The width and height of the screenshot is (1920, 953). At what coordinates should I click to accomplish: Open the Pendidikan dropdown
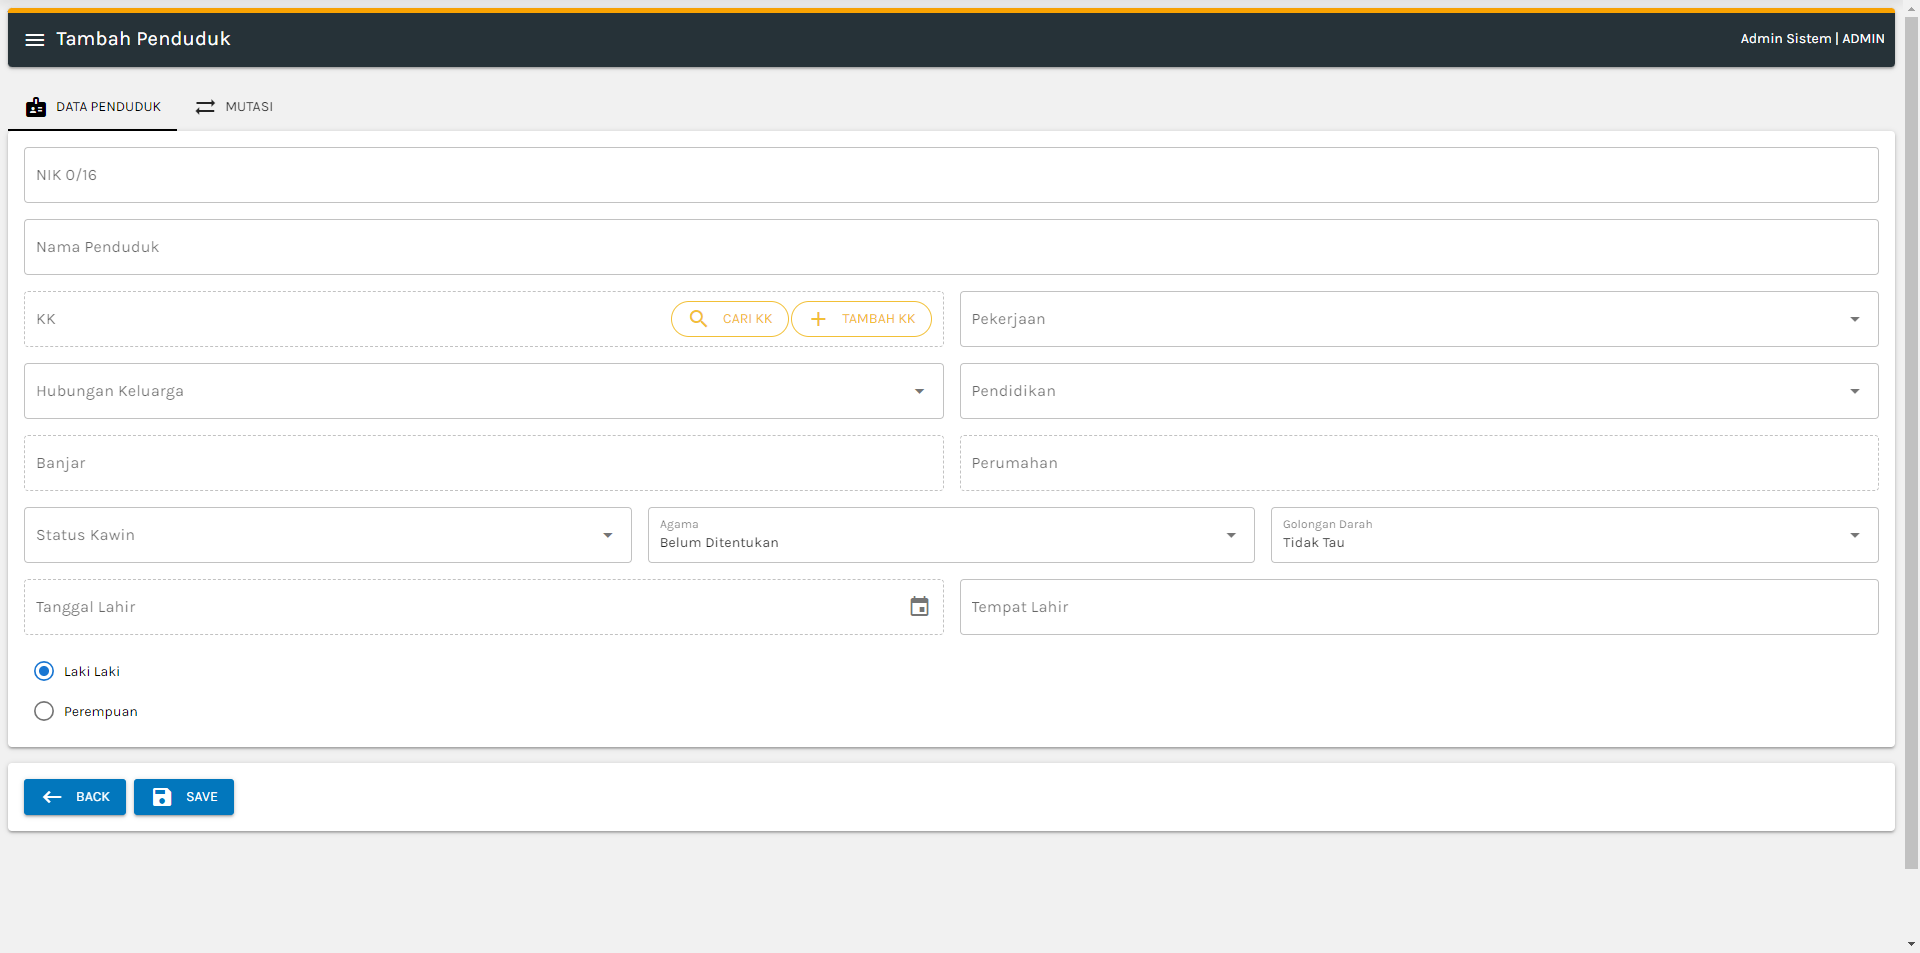pyautogui.click(x=1854, y=391)
